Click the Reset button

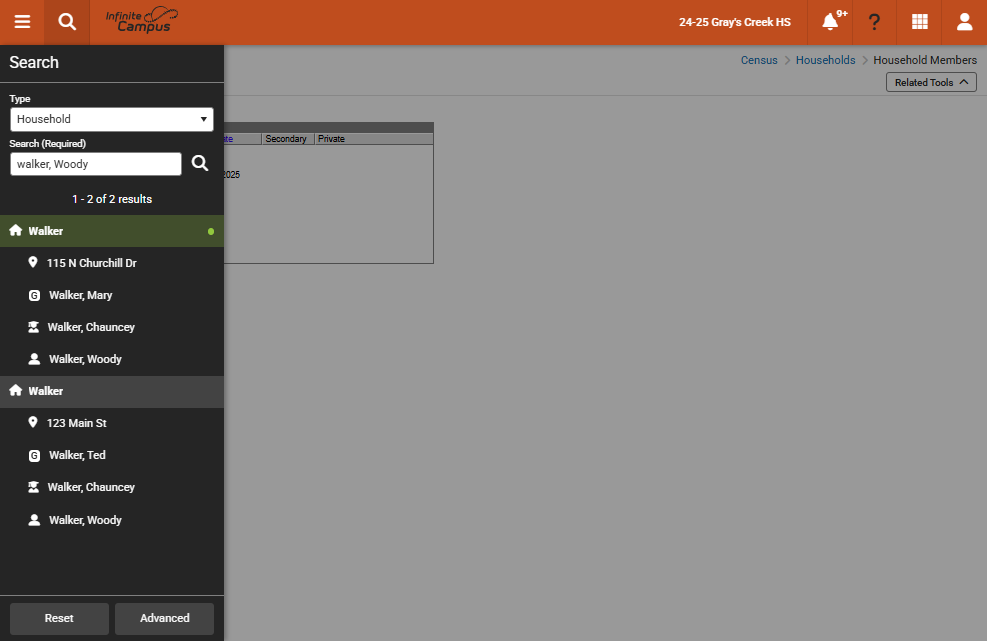(59, 618)
